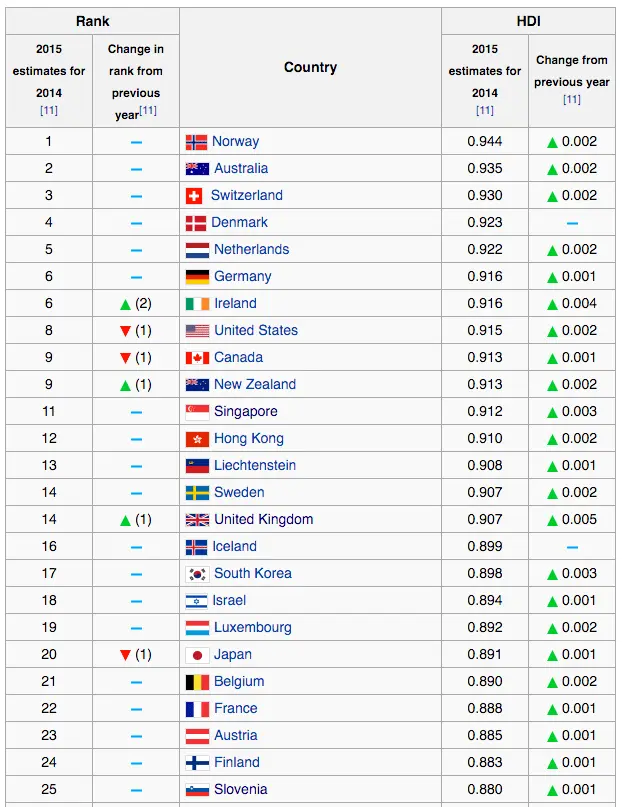Click the Japan flag icon

point(197,655)
